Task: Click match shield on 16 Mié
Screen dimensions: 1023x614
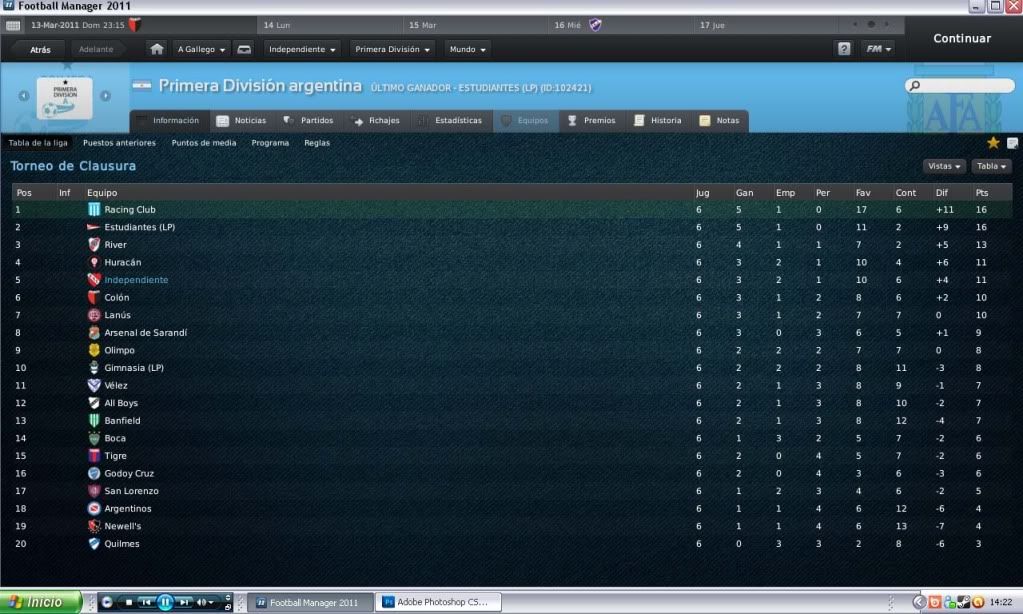Action: tap(595, 25)
